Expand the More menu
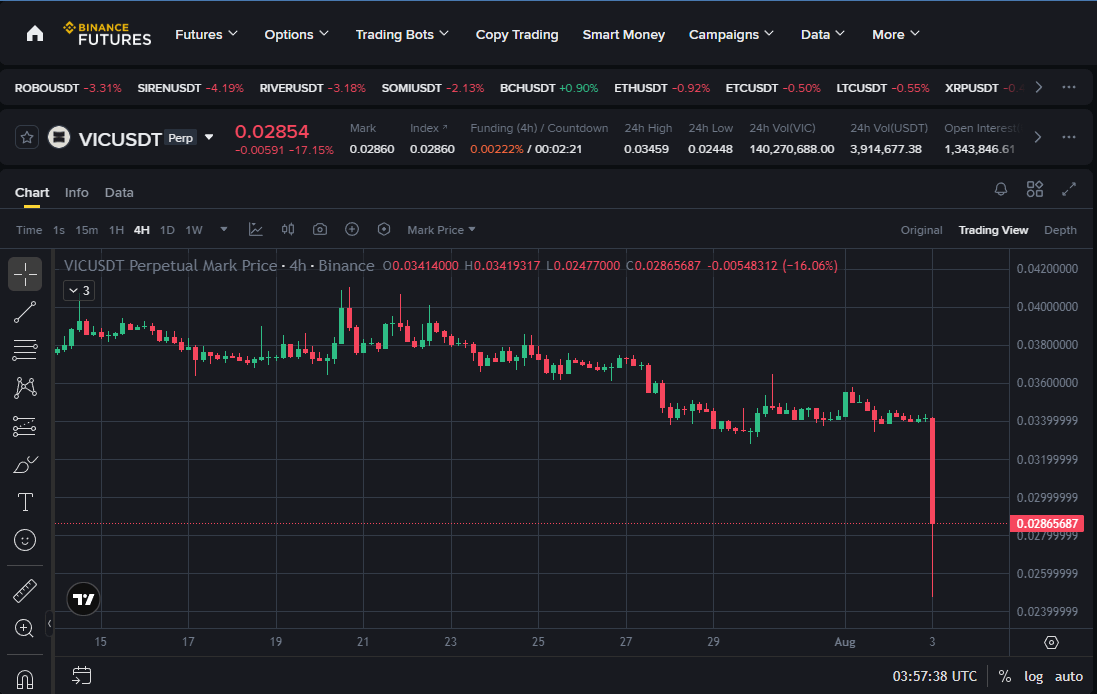The width and height of the screenshot is (1097, 694). 896,34
